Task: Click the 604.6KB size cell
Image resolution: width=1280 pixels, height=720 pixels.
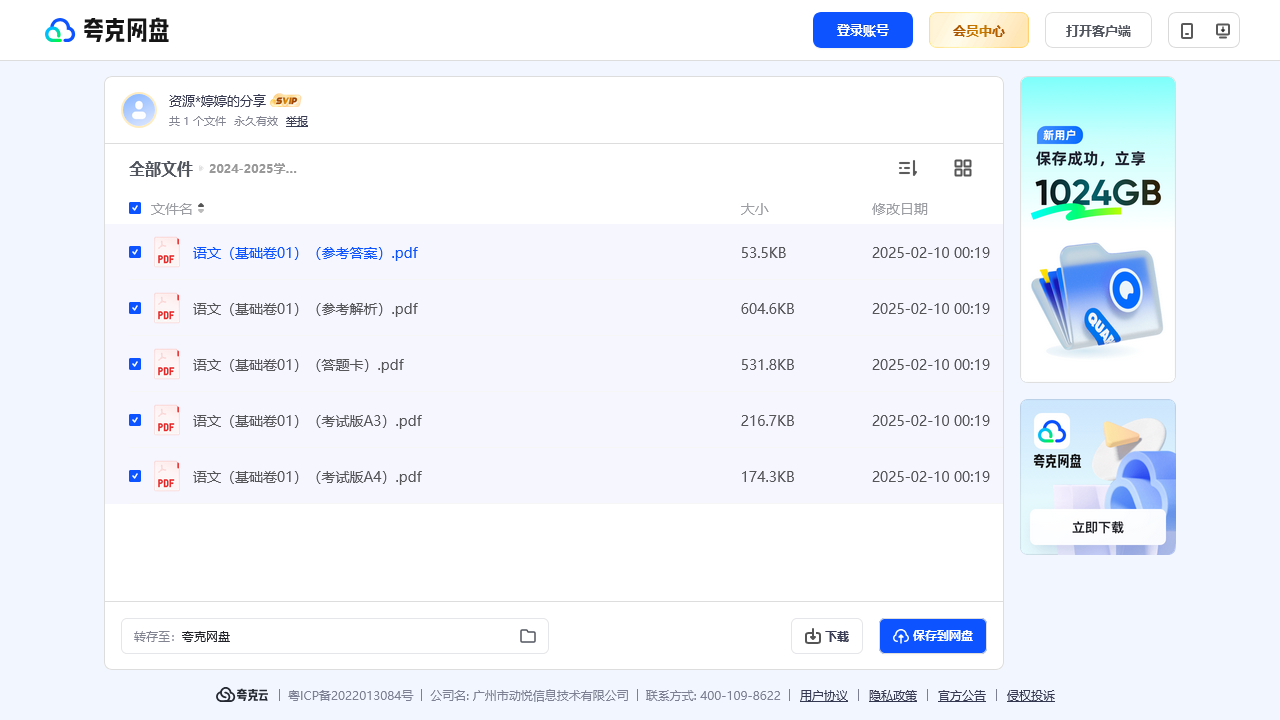Action: [x=768, y=309]
